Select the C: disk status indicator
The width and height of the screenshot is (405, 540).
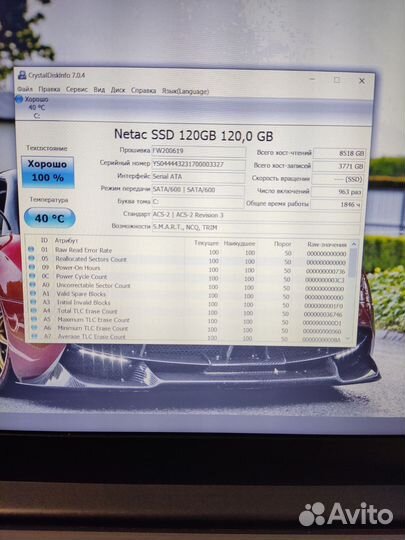click(33, 107)
